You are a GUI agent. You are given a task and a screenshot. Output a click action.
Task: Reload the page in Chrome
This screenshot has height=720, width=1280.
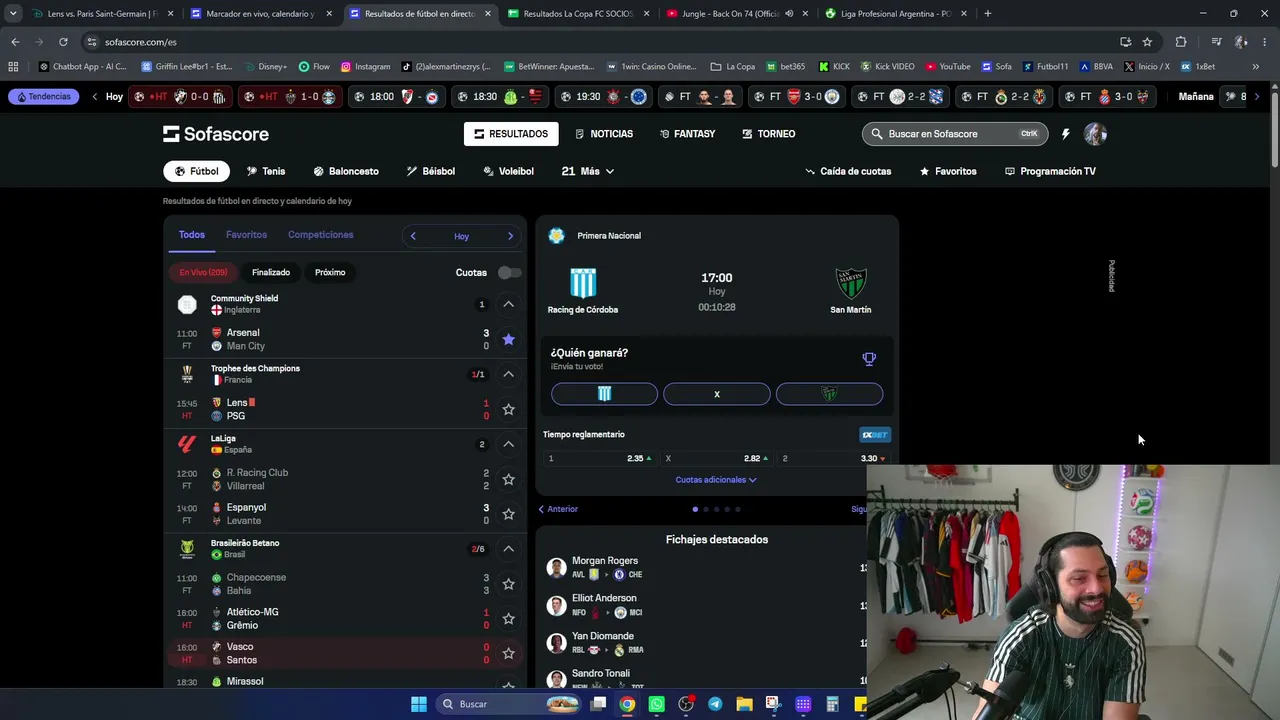tap(63, 42)
